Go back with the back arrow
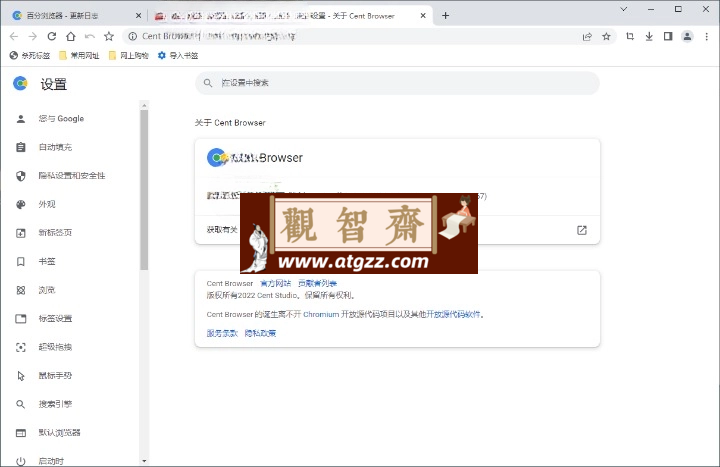This screenshot has width=720, height=467. point(14,36)
